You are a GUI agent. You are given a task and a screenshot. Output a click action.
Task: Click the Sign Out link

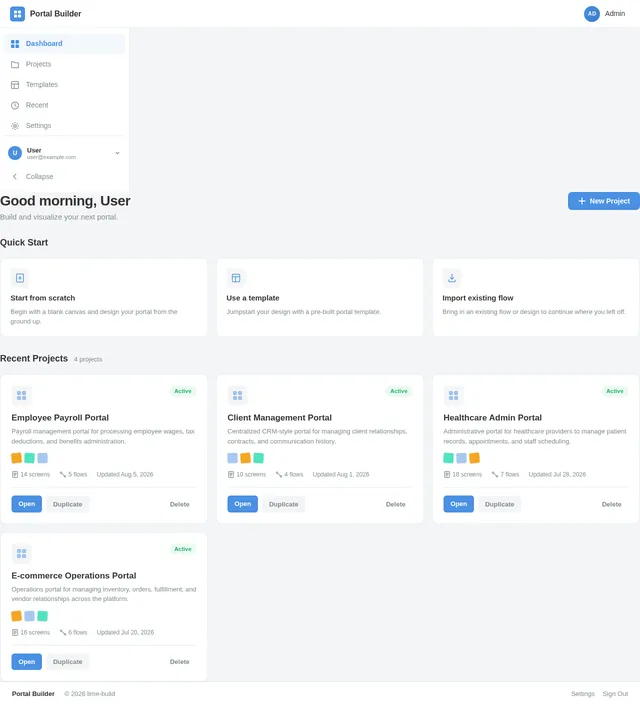click(x=615, y=694)
